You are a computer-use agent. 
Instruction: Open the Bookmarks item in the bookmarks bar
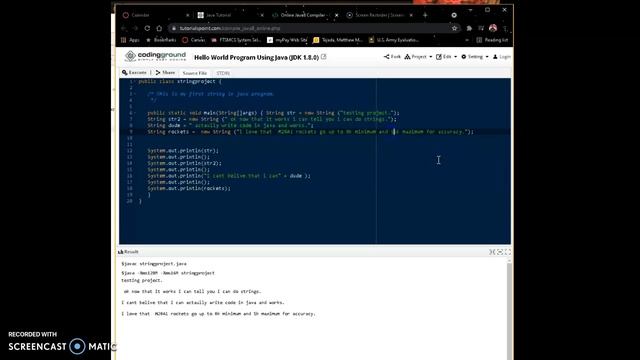click(x=161, y=40)
